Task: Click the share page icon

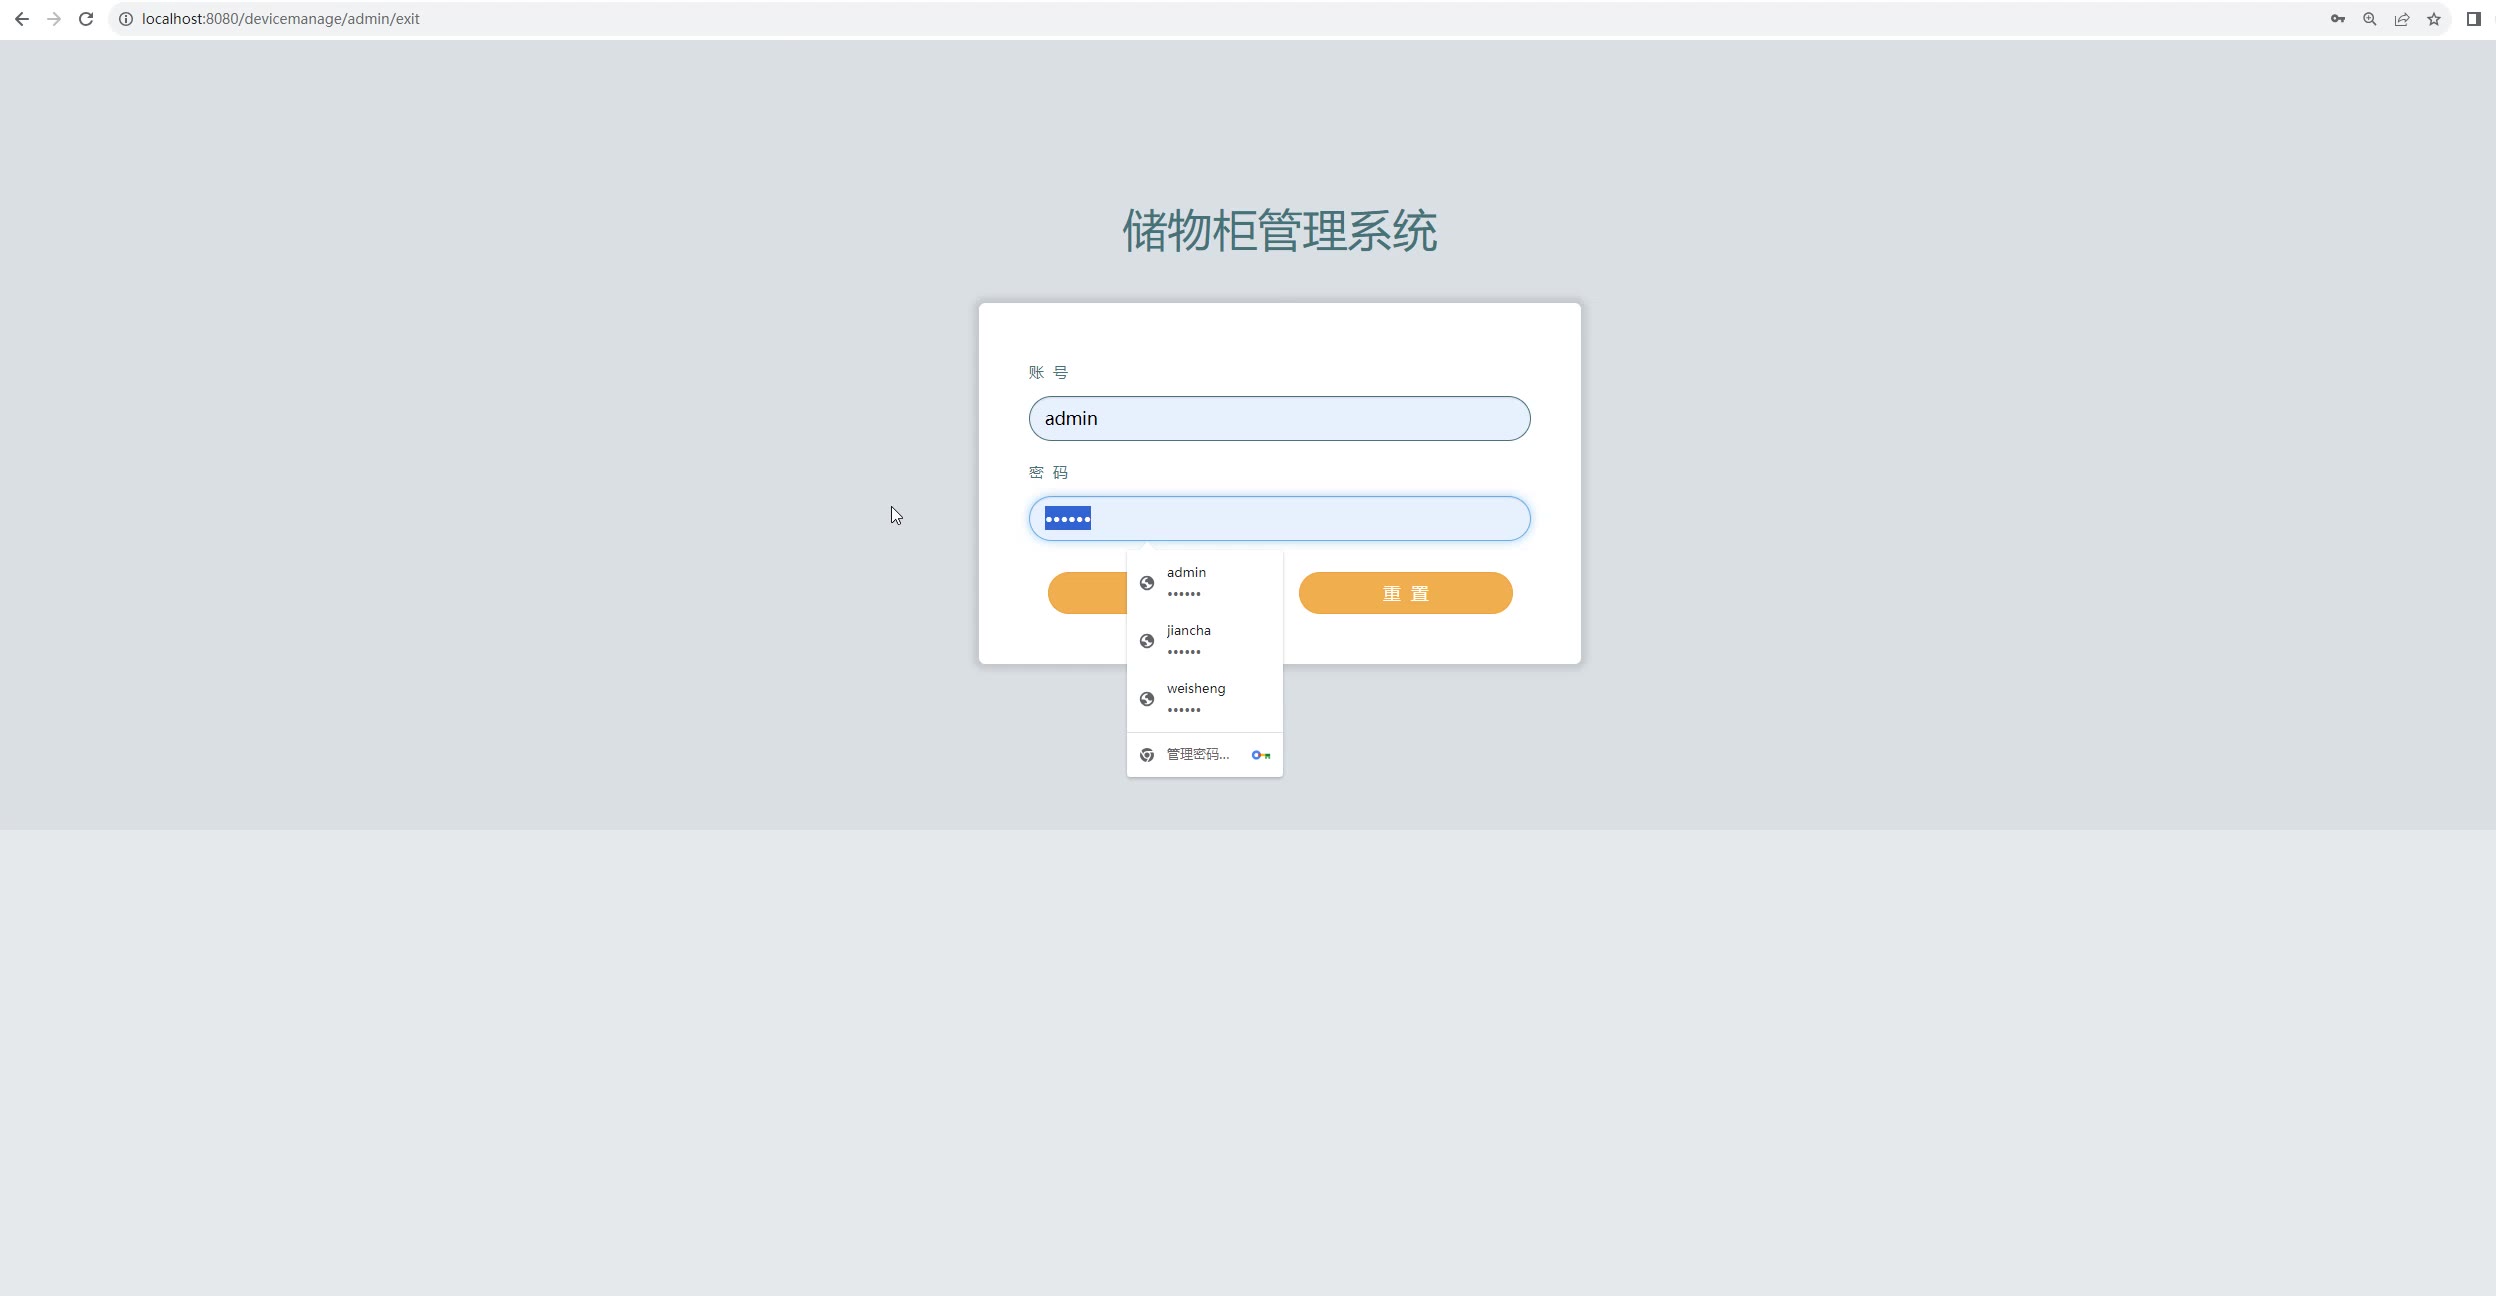Action: (x=2402, y=19)
